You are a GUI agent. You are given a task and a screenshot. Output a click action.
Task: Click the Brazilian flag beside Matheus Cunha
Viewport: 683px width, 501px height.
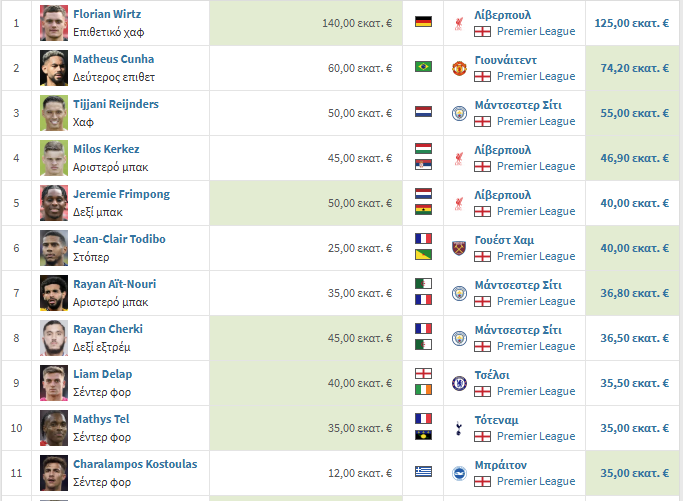pyautogui.click(x=423, y=67)
